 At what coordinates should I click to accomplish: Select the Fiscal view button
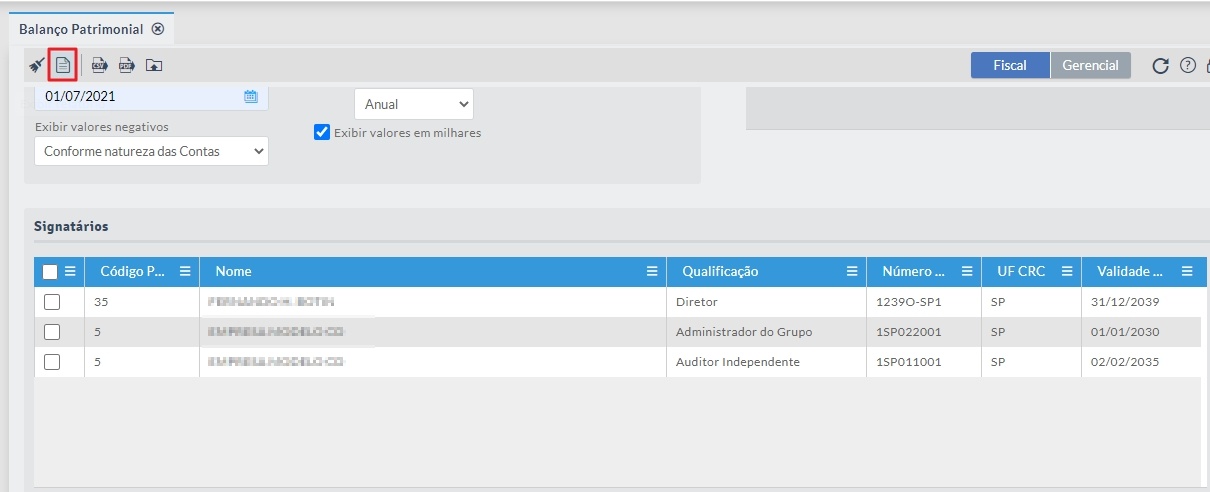click(x=1010, y=65)
